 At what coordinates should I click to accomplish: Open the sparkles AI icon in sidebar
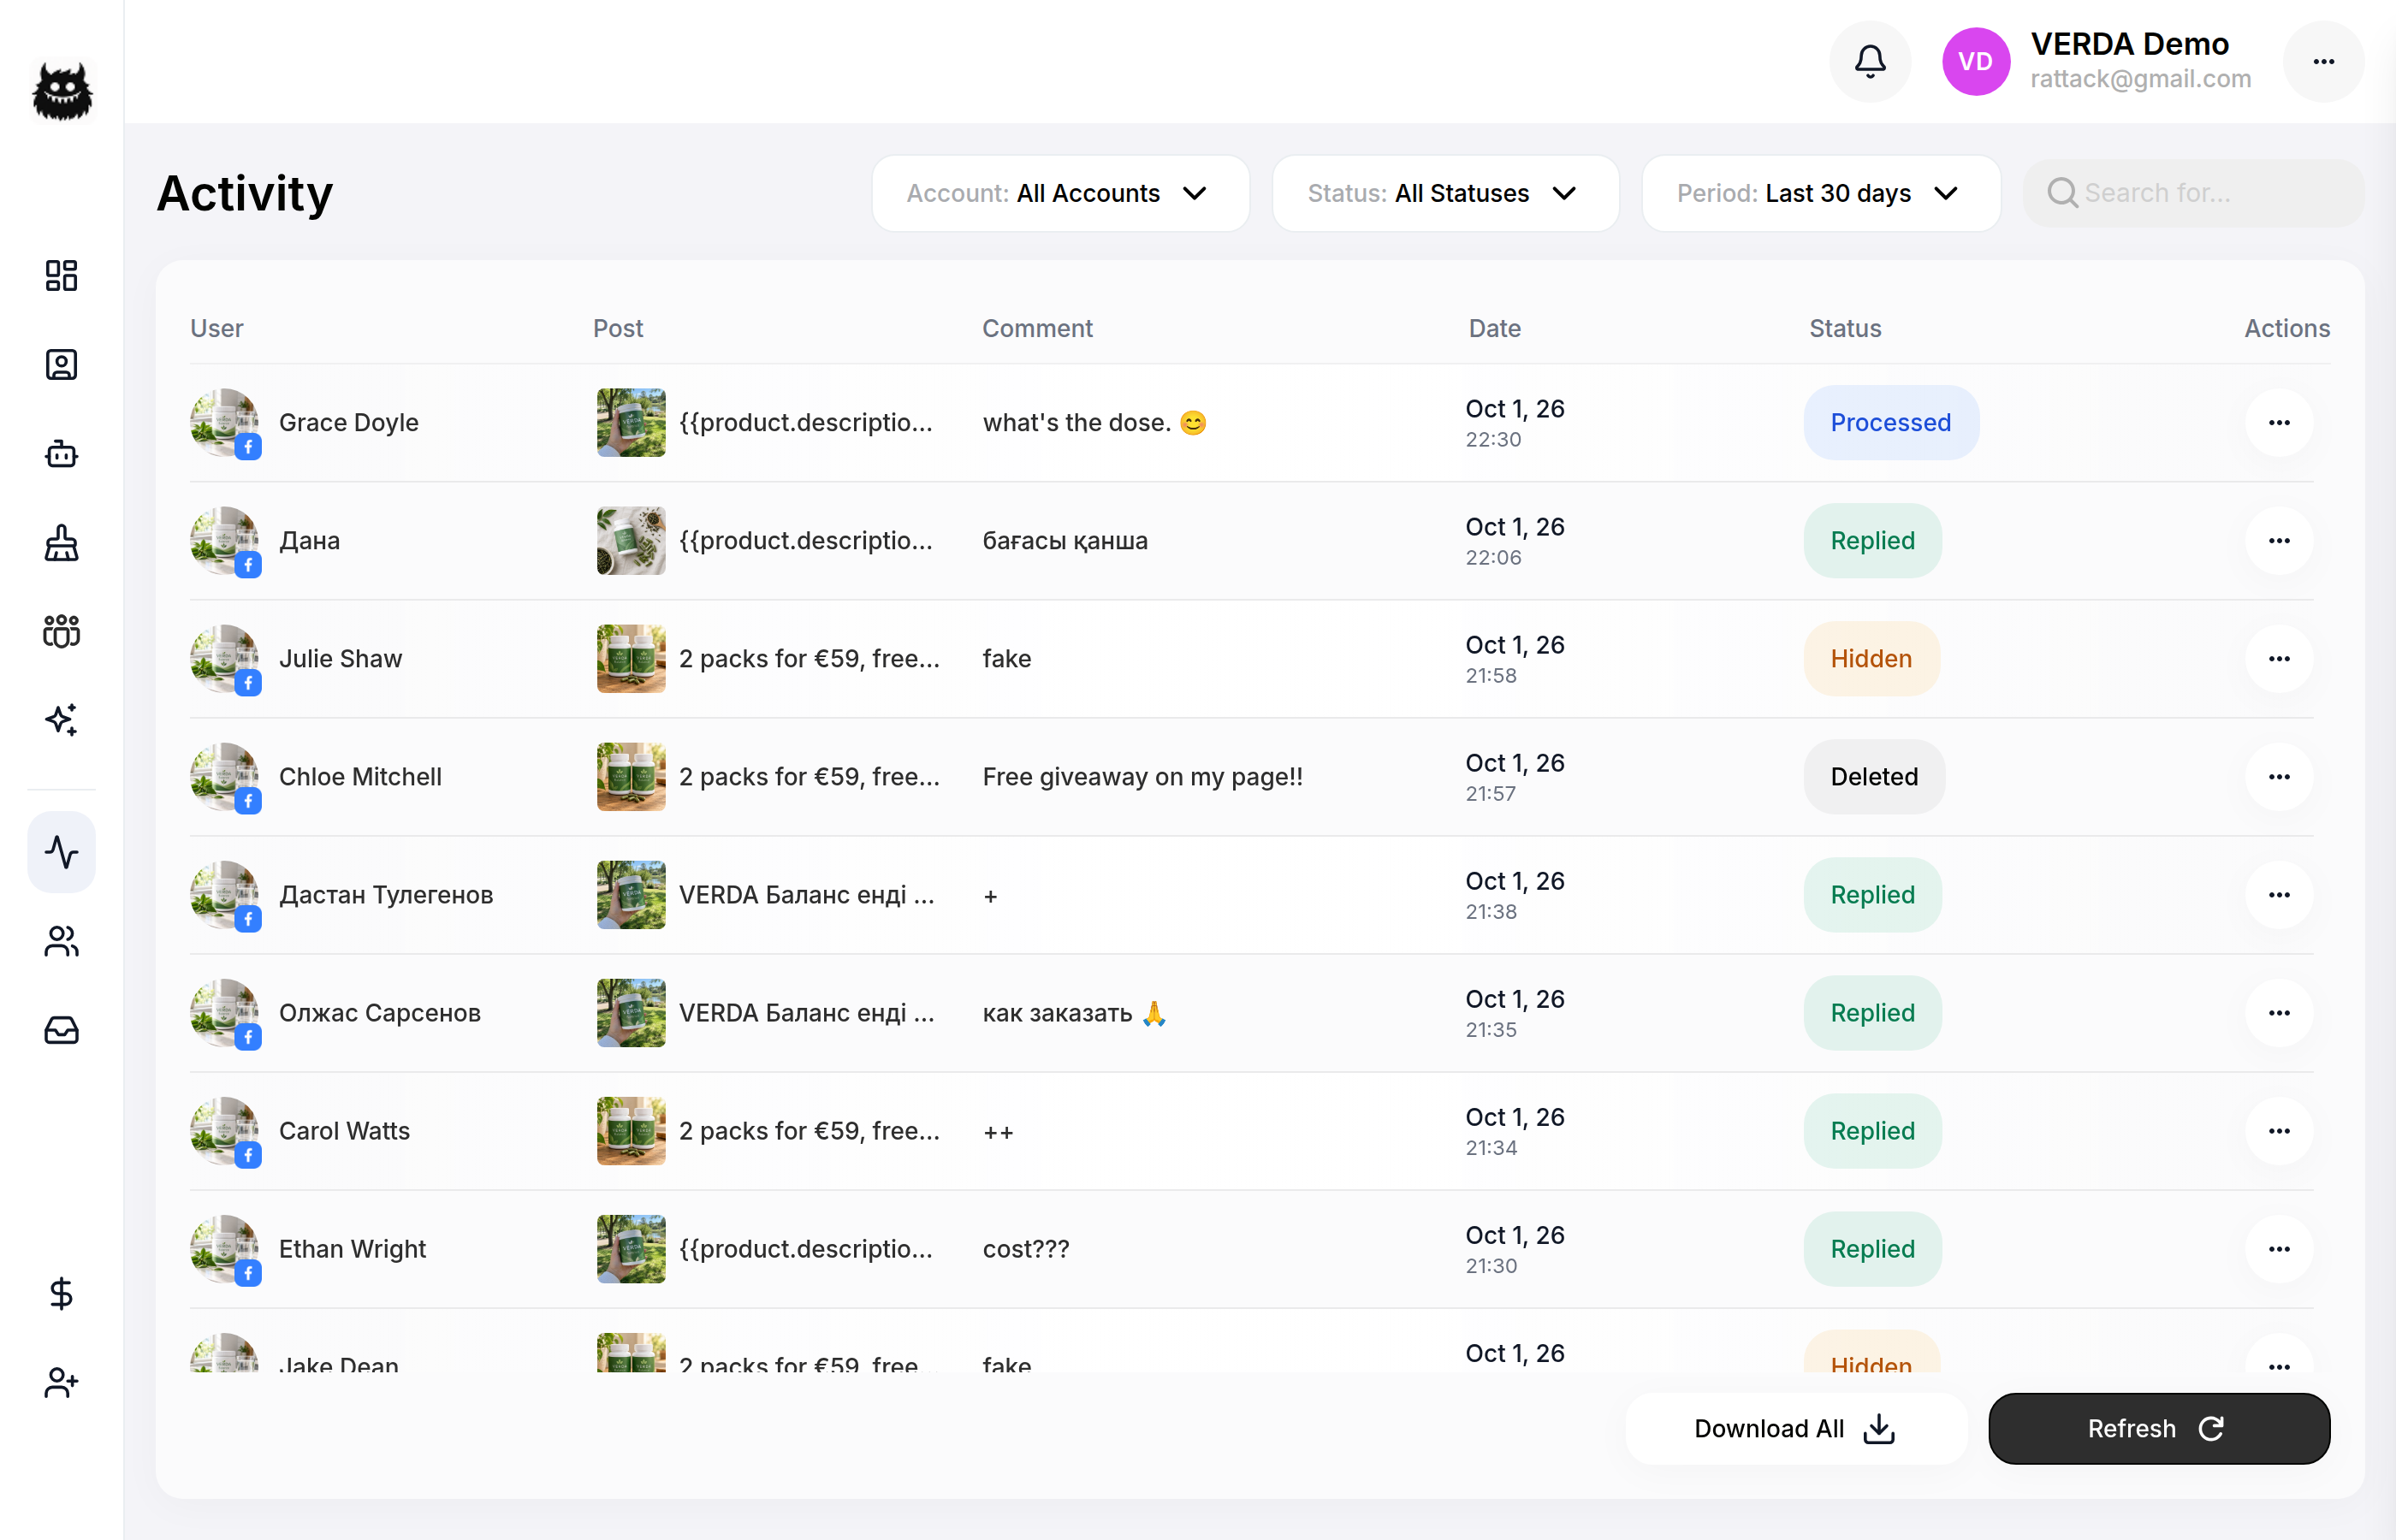(x=62, y=720)
